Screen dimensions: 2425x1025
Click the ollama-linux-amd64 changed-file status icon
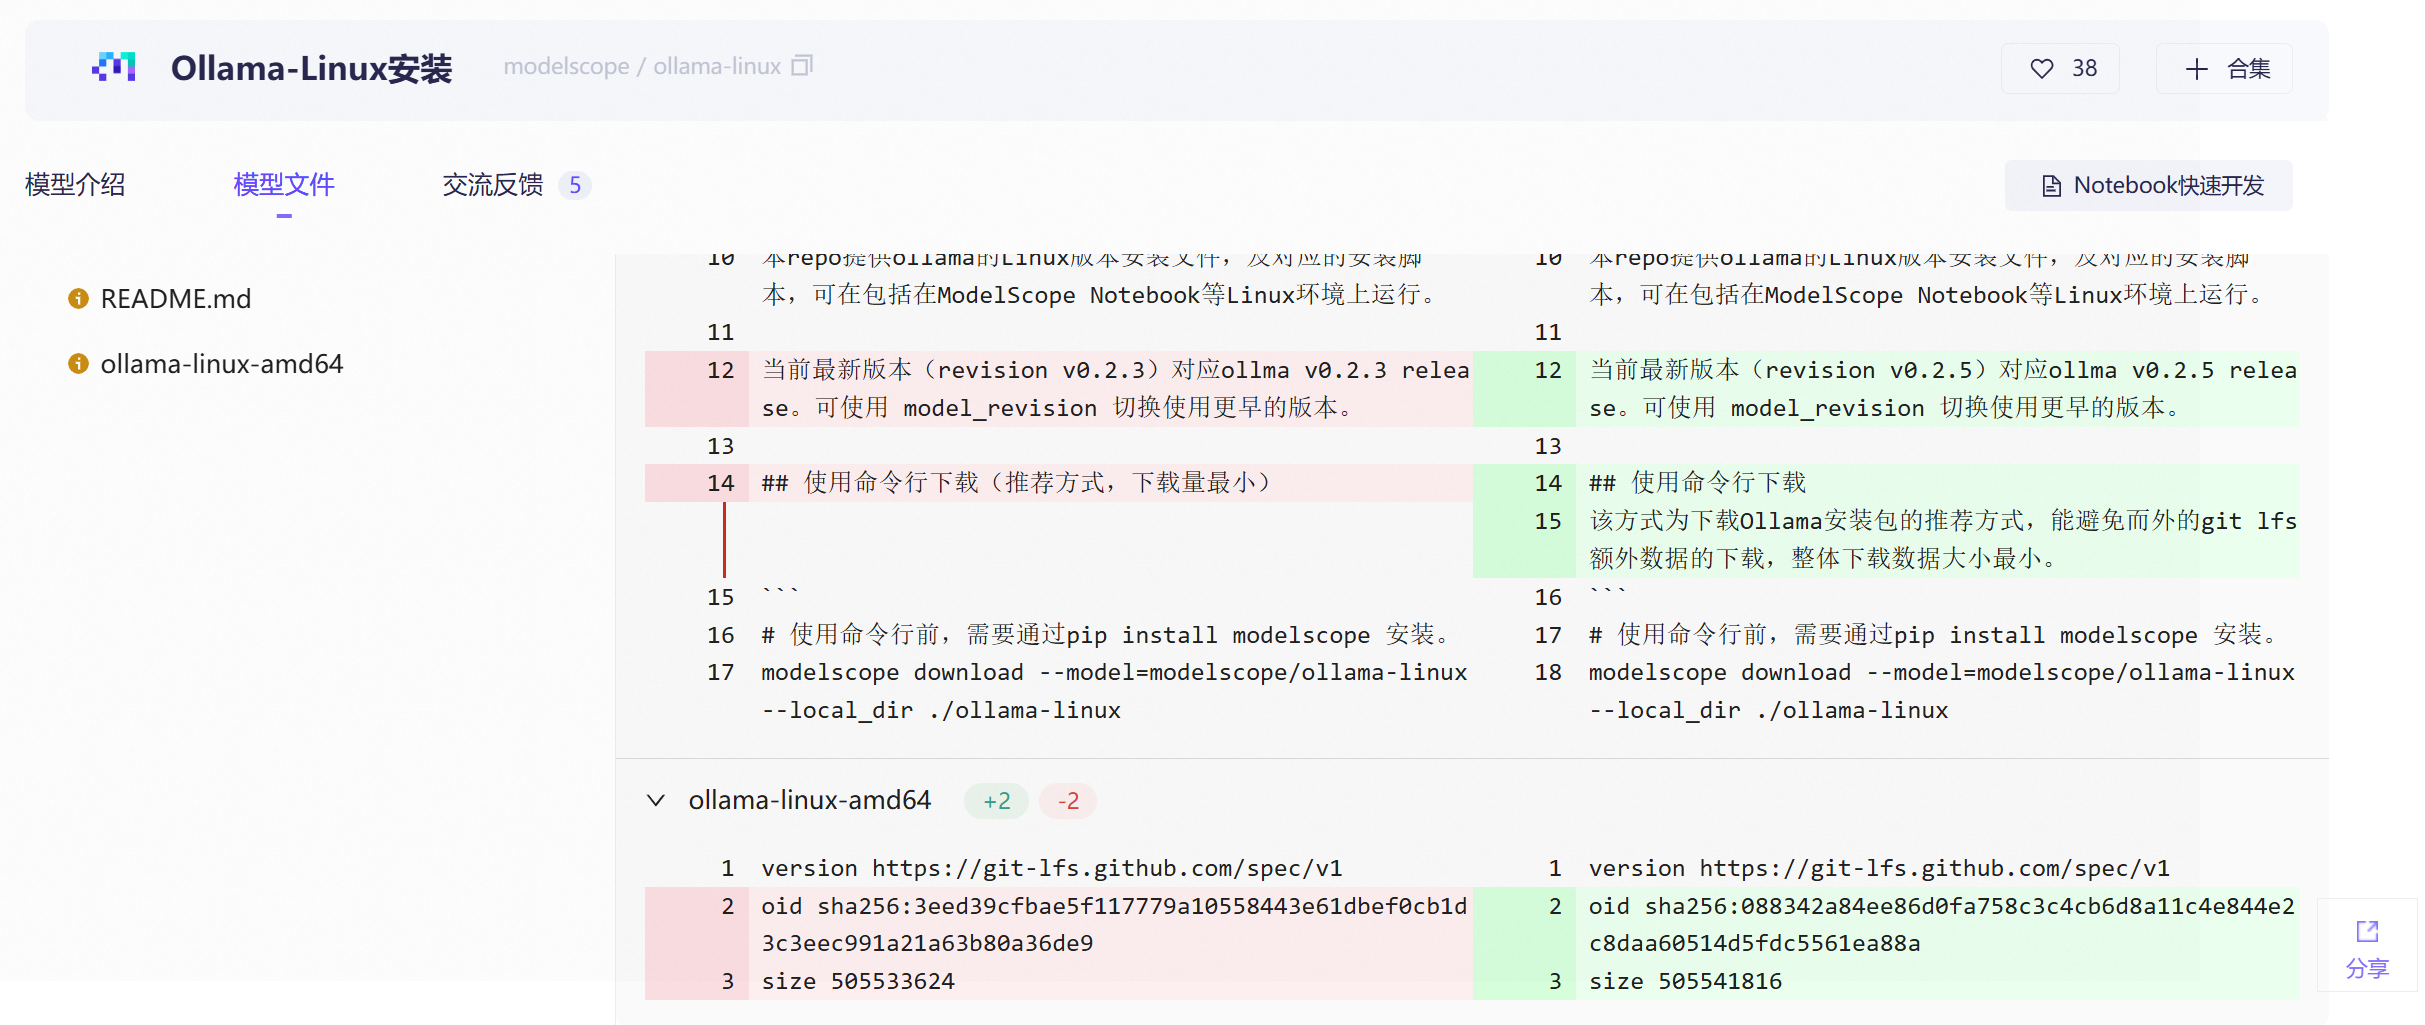(x=78, y=364)
